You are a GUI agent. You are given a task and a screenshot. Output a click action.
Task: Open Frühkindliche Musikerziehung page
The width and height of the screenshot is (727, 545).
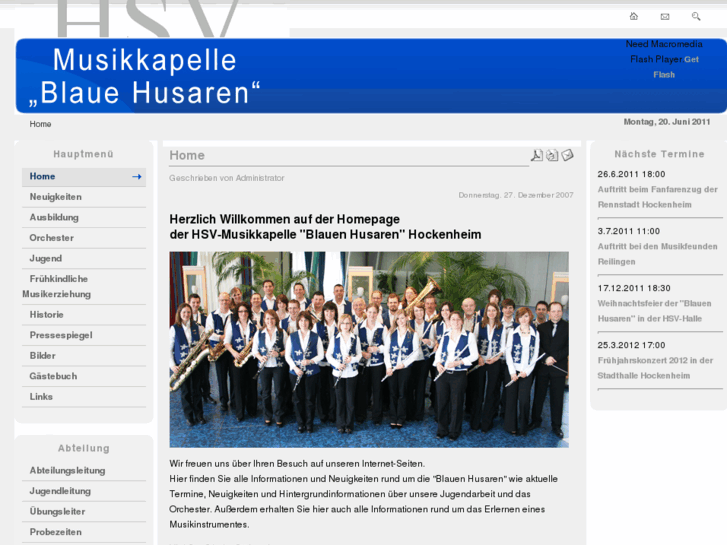pos(84,287)
